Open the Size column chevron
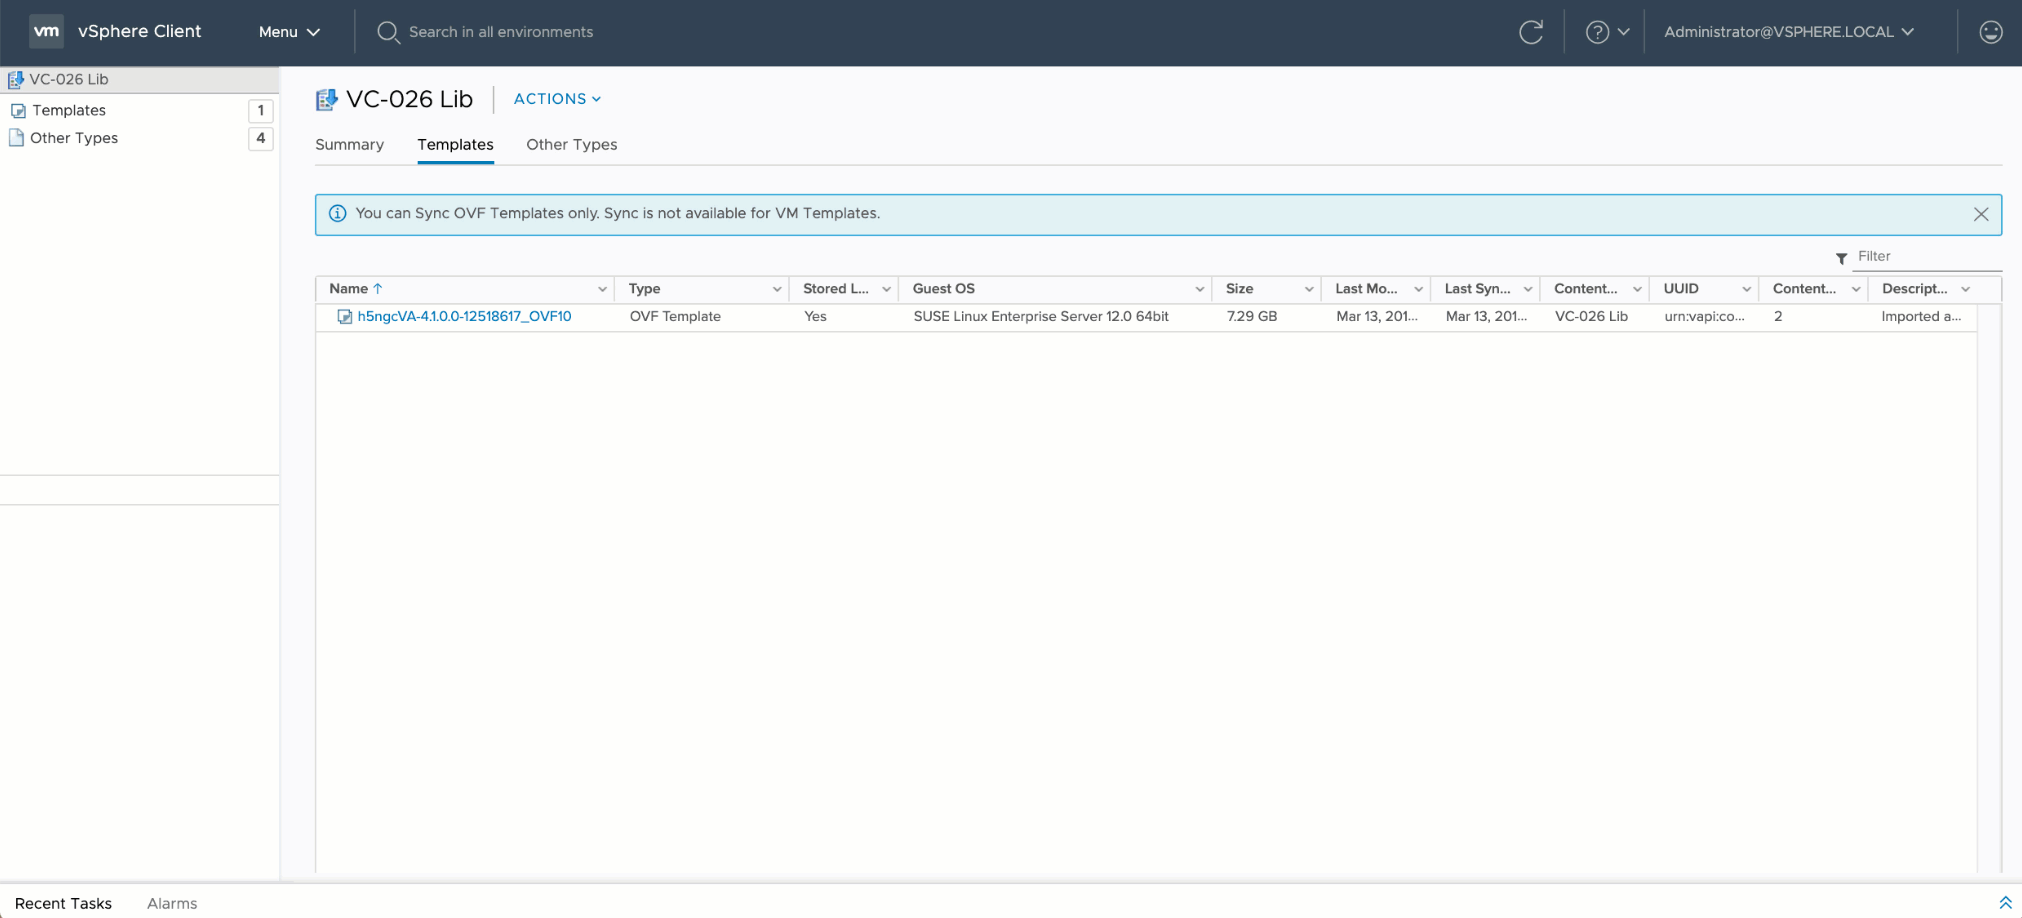The image size is (2022, 918). tap(1309, 289)
